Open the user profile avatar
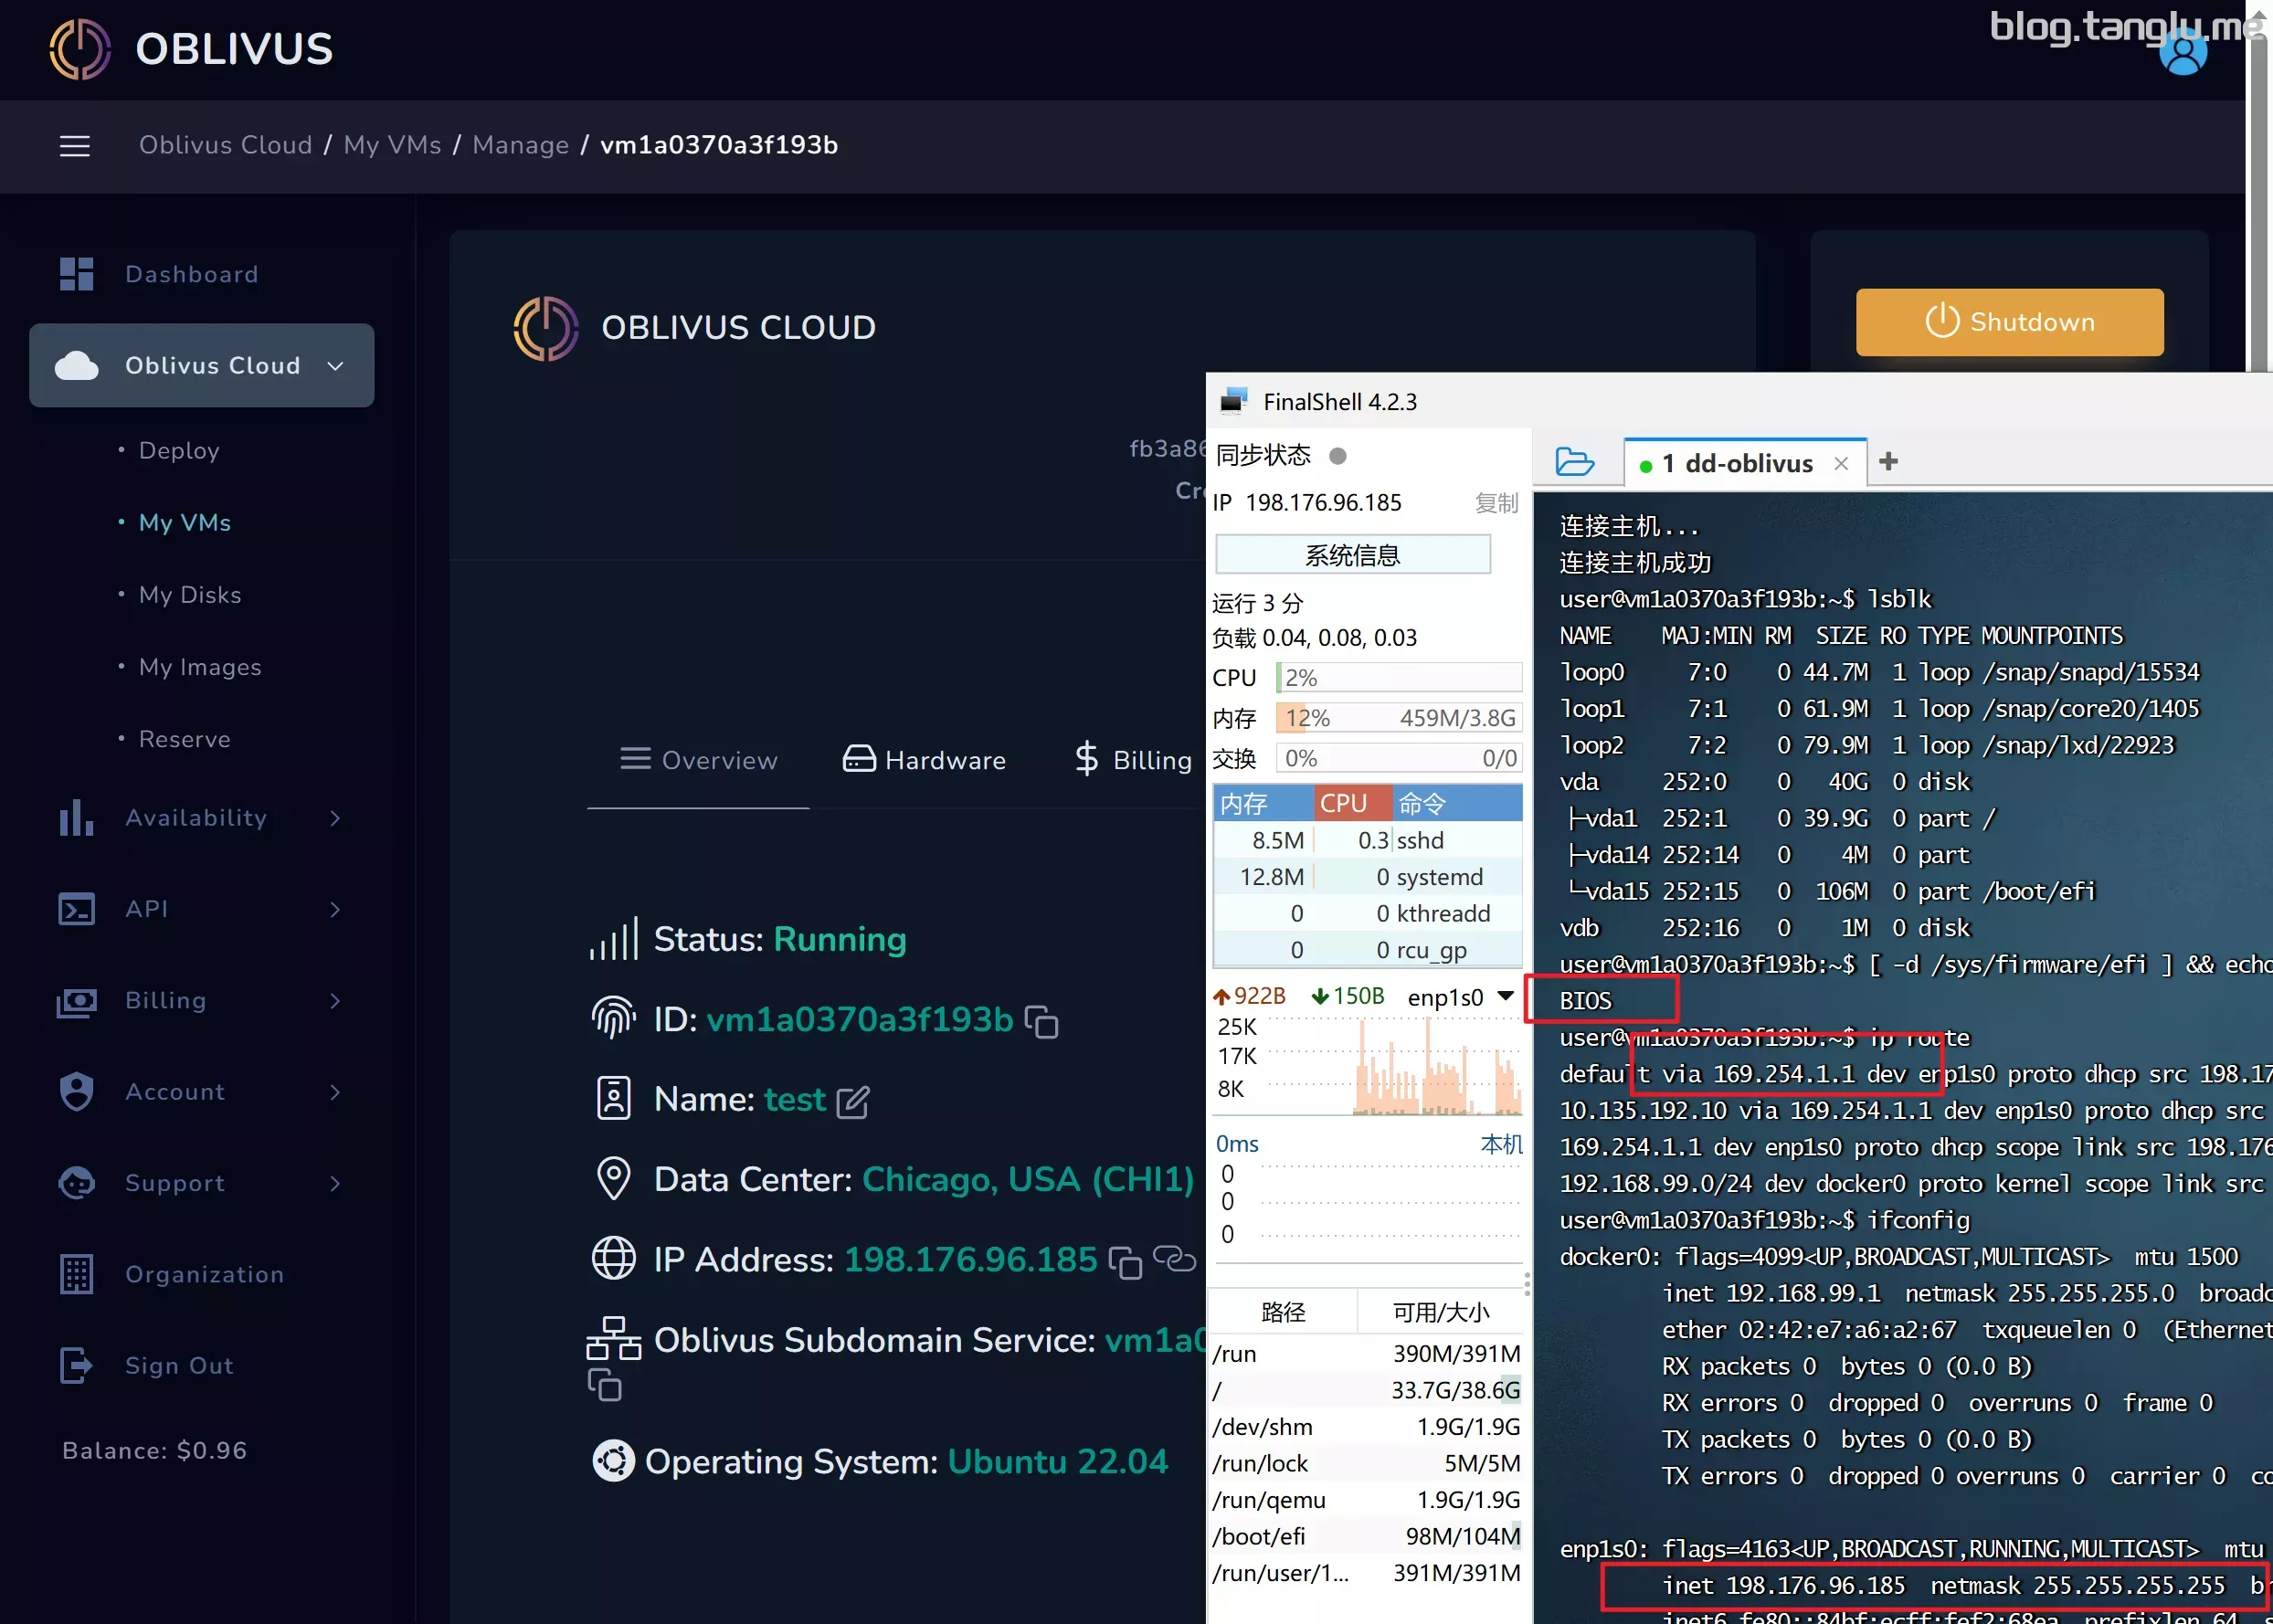The image size is (2273, 1624). (2182, 53)
